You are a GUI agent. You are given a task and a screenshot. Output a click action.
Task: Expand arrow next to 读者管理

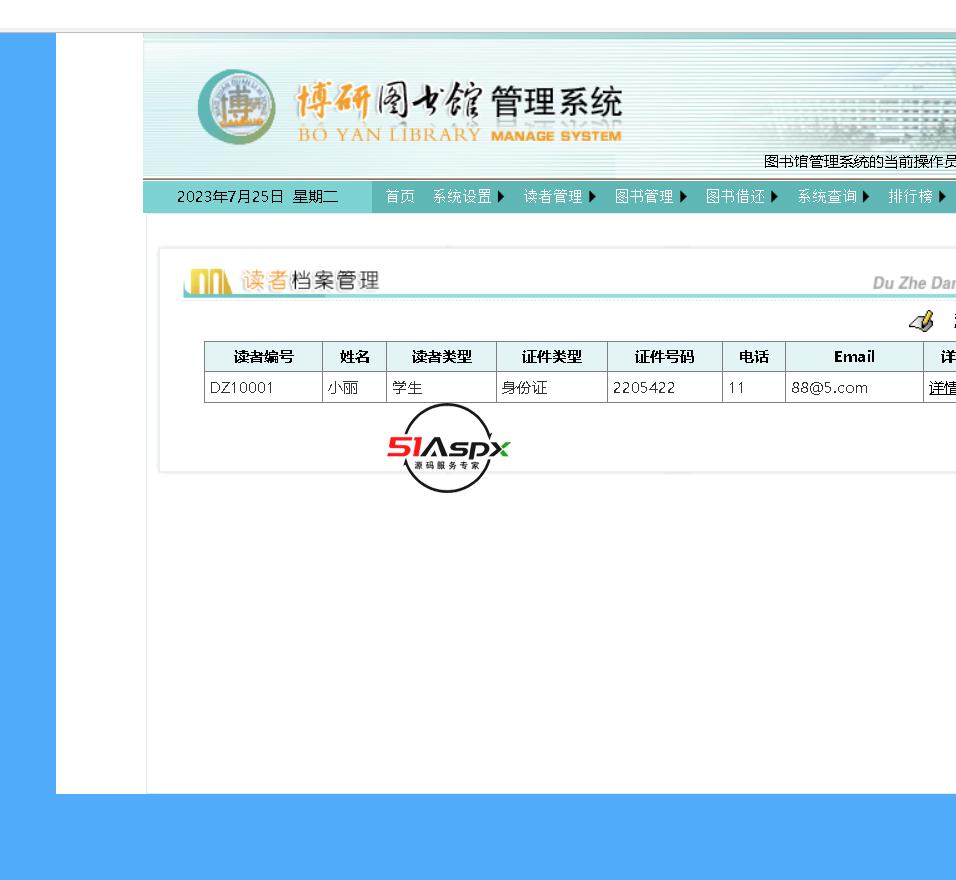coord(591,196)
